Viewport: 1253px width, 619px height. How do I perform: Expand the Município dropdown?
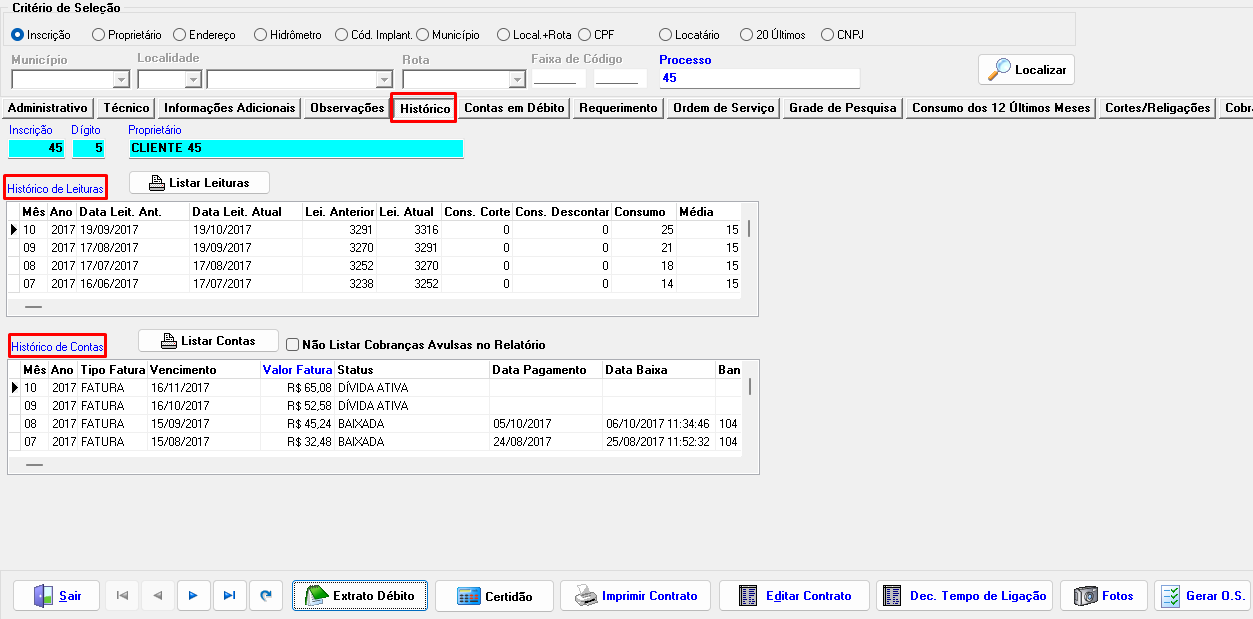[x=121, y=79]
